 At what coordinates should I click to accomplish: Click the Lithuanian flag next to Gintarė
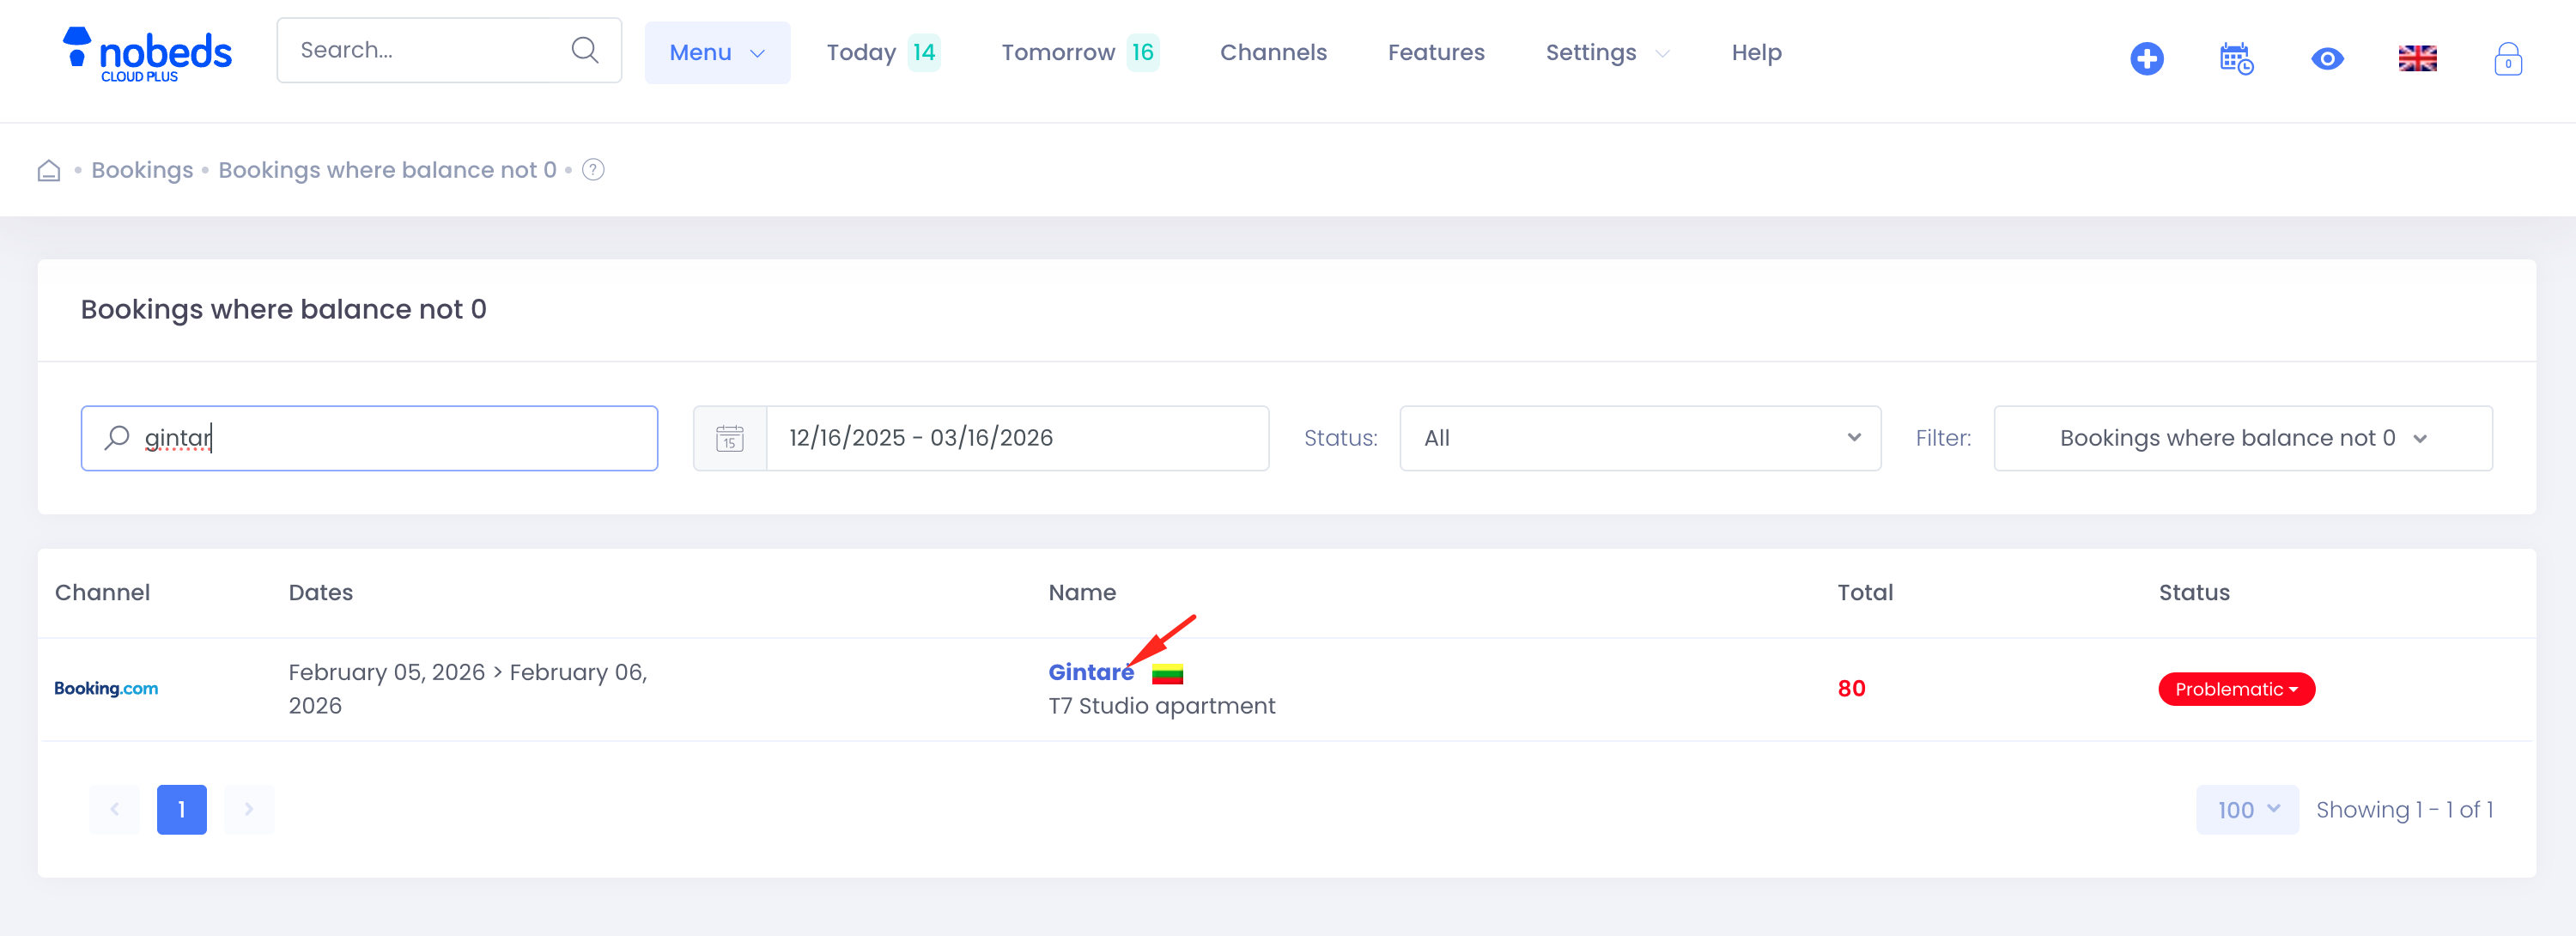(x=1167, y=674)
